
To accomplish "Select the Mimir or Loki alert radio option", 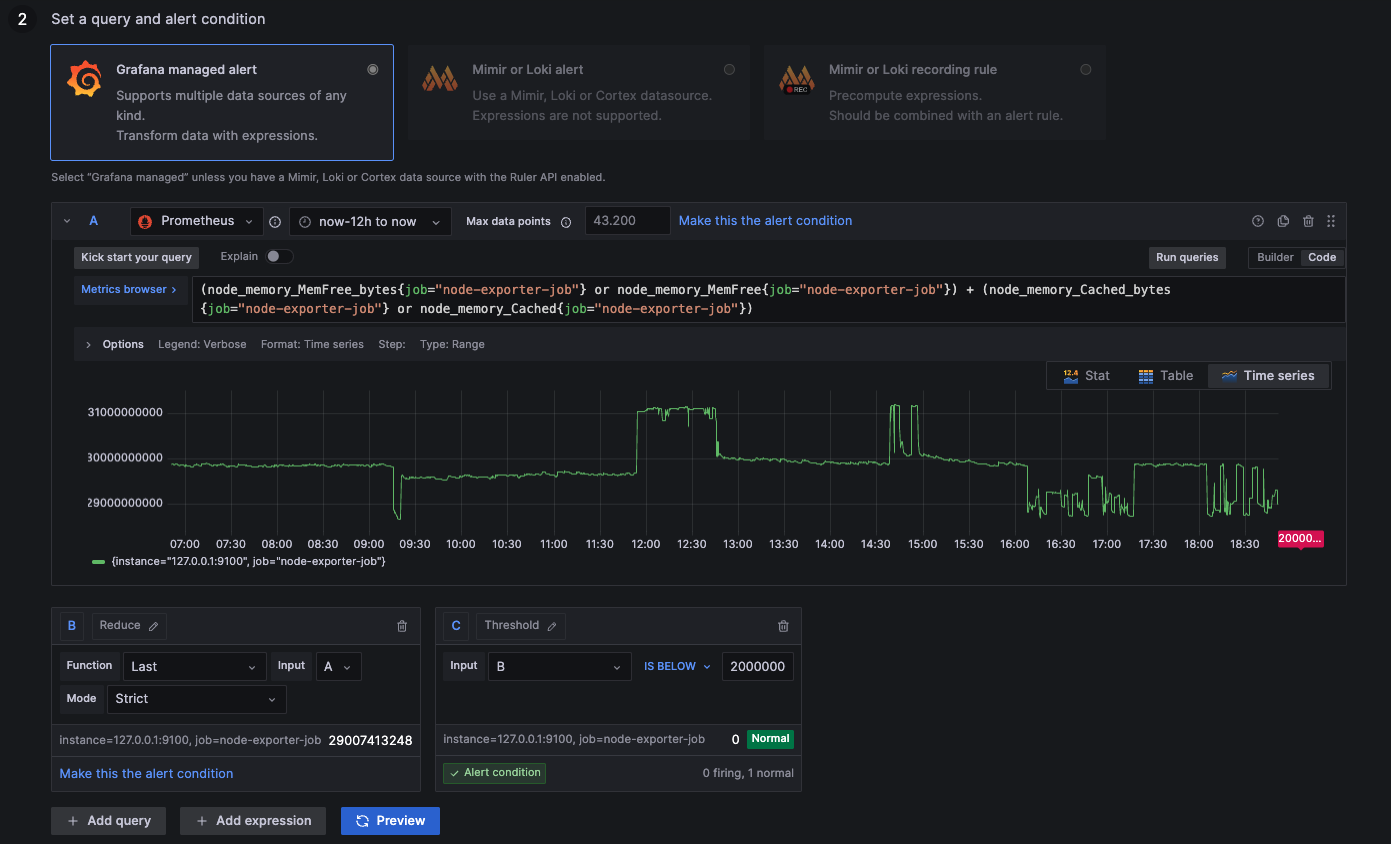I will point(729,69).
